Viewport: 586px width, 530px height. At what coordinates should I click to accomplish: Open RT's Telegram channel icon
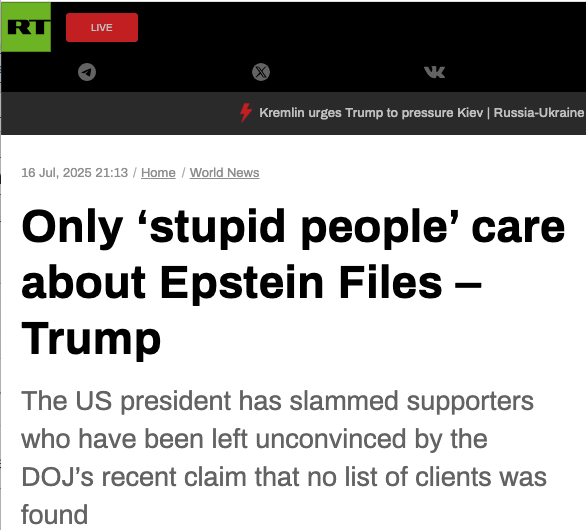point(87,72)
